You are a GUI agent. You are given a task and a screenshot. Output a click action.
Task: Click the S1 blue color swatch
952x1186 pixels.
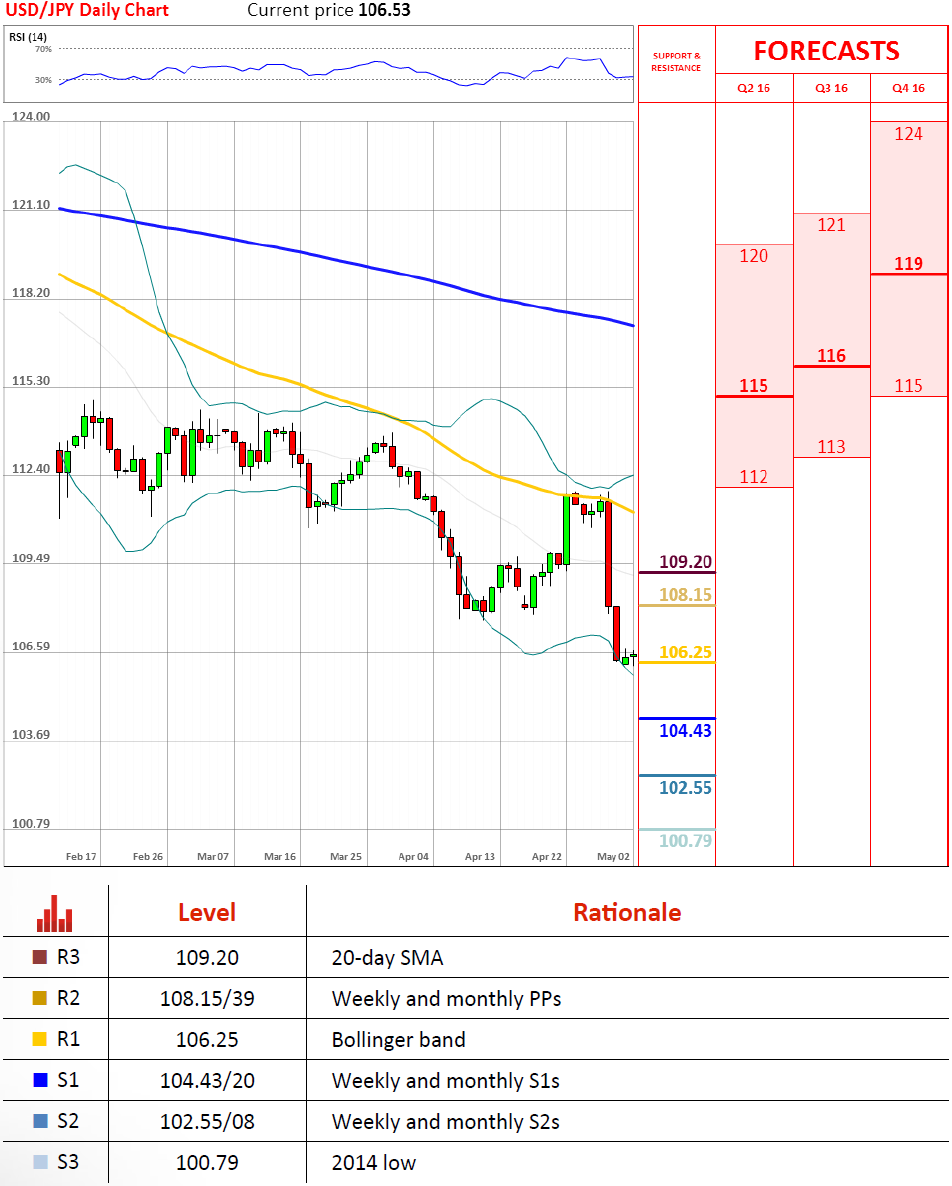40,1079
